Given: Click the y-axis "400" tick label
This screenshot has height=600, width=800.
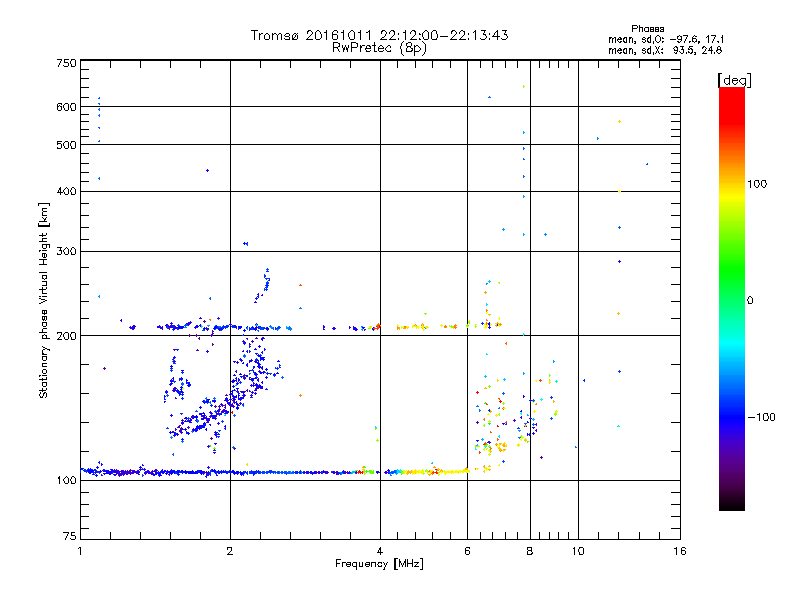Looking at the screenshot, I should [66, 191].
